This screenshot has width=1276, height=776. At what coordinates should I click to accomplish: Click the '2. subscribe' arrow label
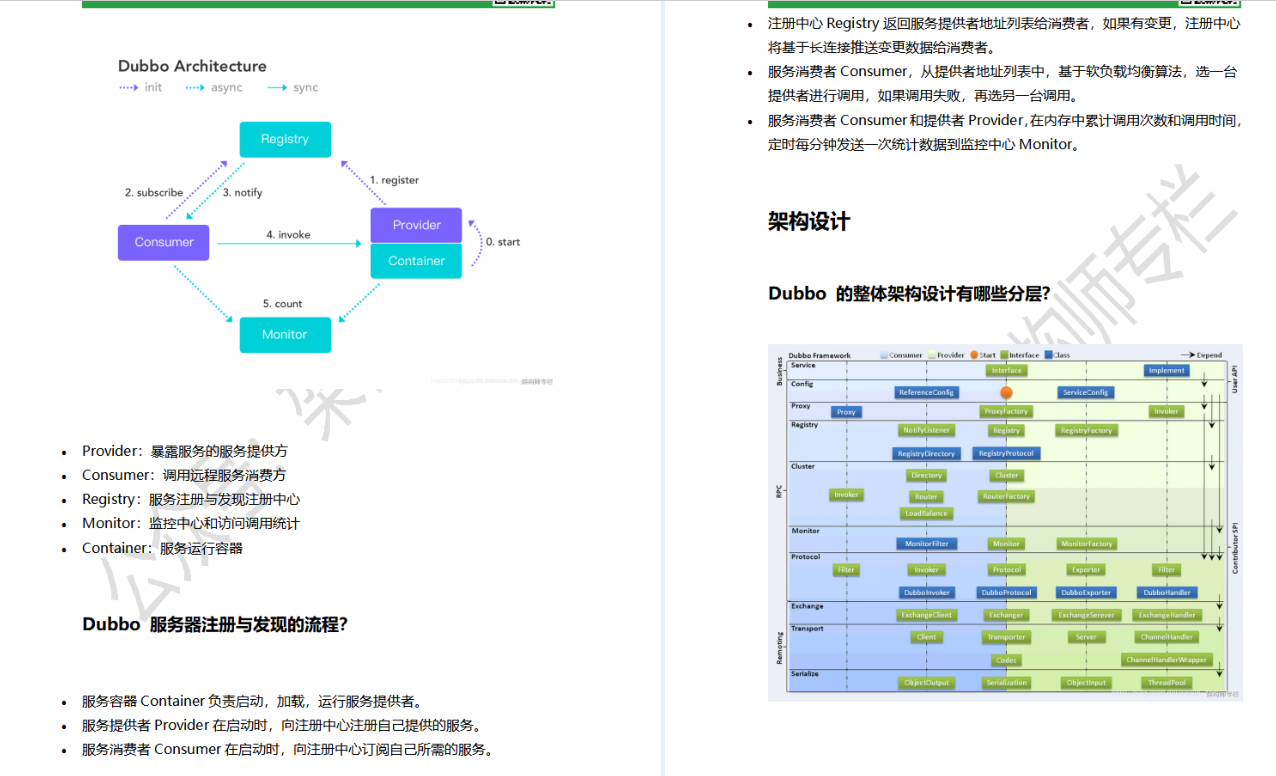[154, 193]
